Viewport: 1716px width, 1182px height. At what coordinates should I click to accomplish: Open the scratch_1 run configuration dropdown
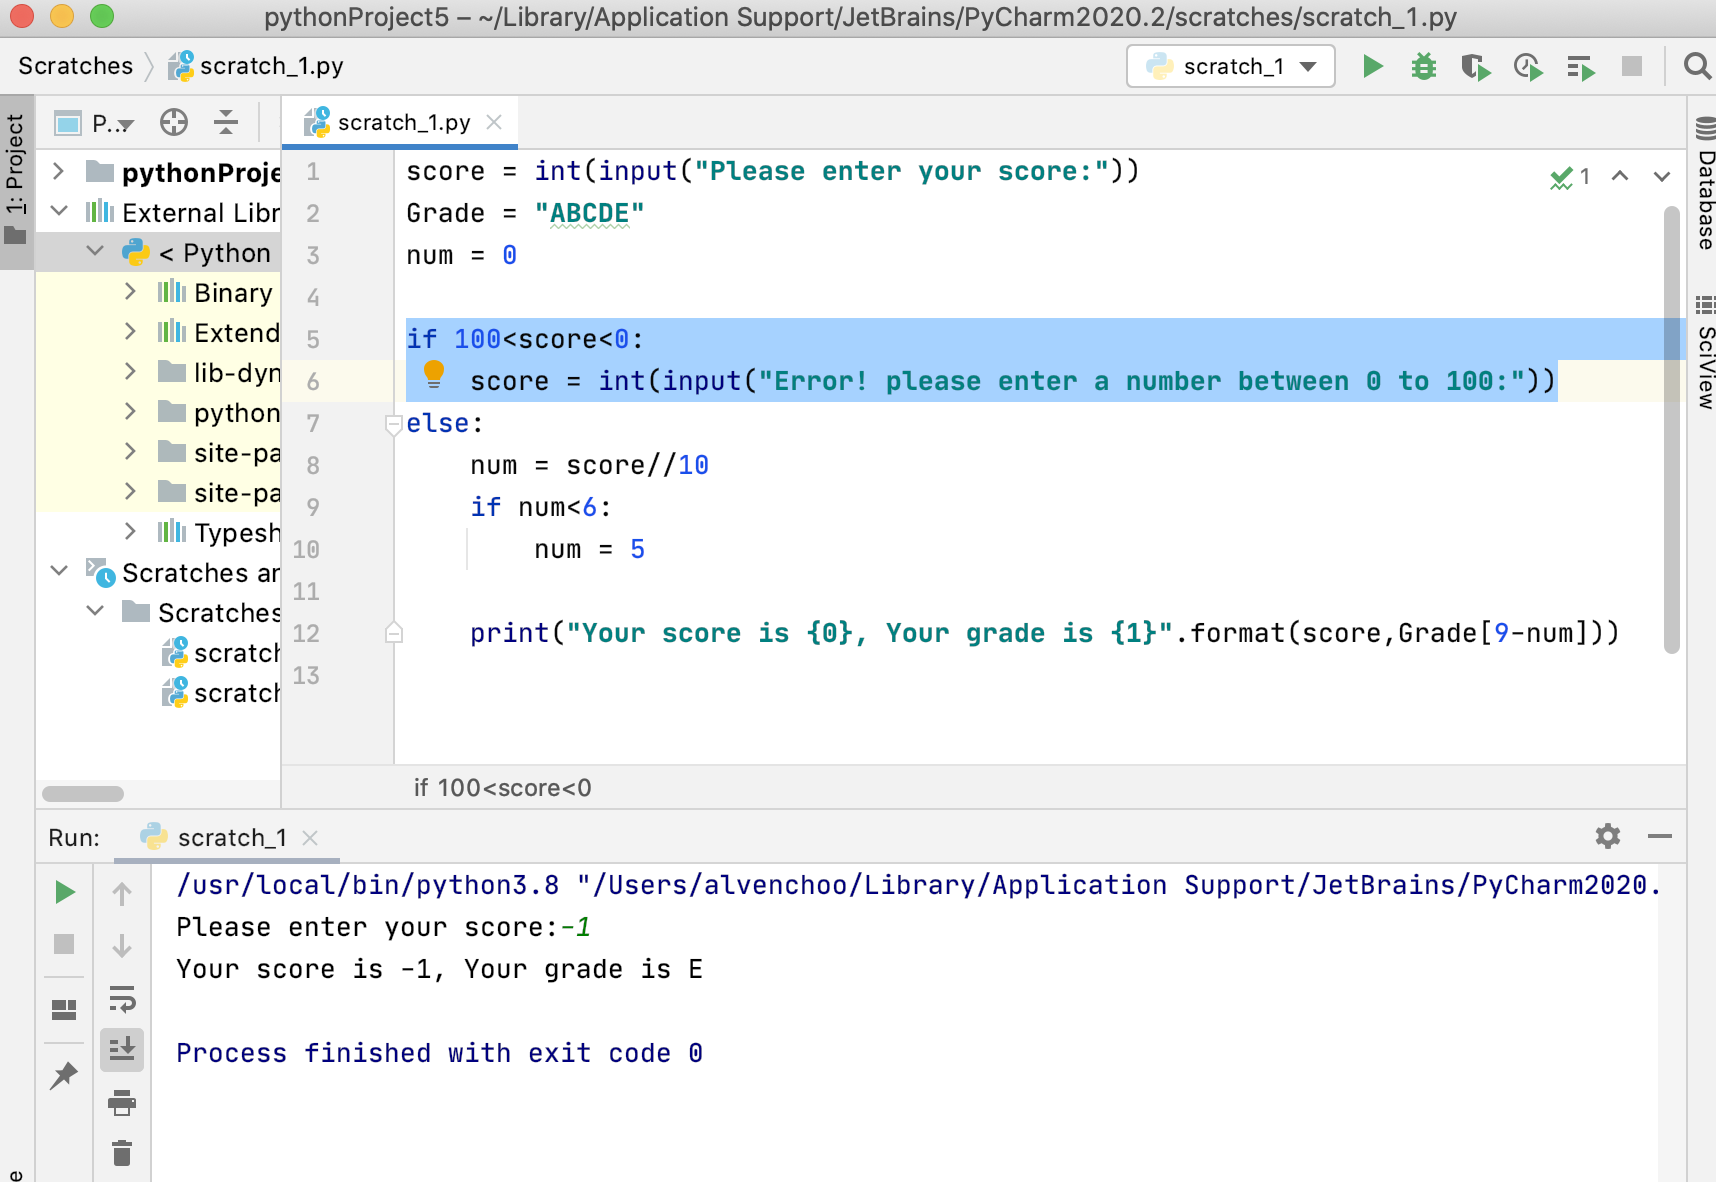[x=1231, y=66]
